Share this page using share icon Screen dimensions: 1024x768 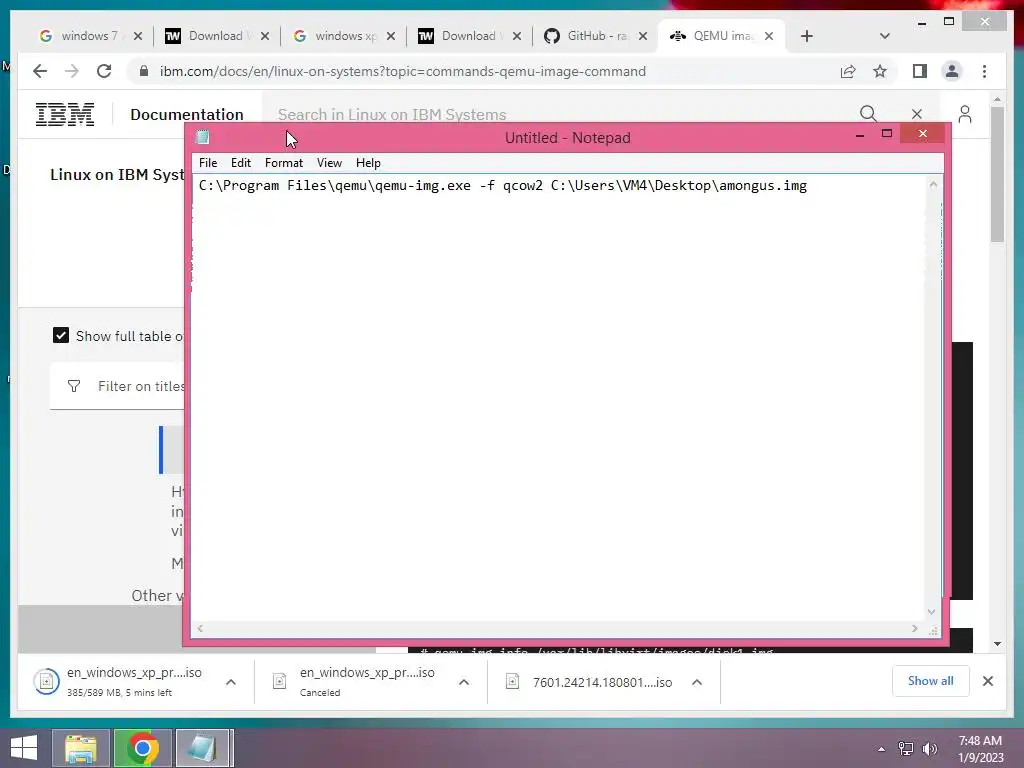[x=848, y=71]
